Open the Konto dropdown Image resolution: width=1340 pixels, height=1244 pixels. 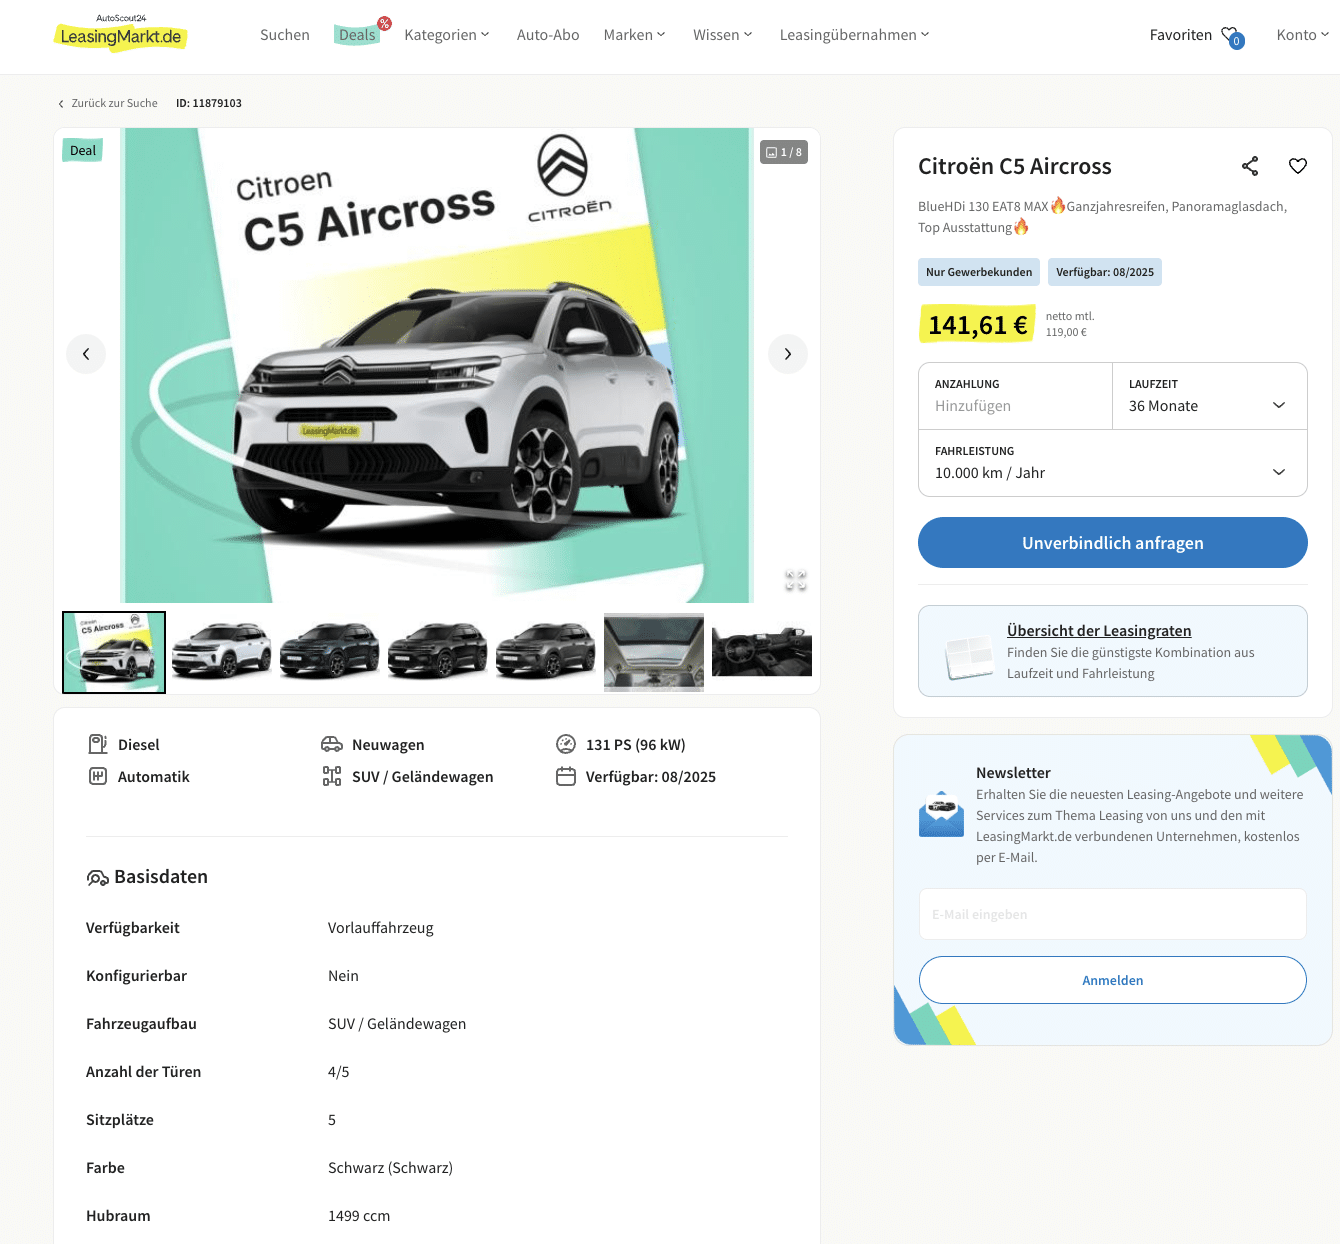tap(1303, 35)
